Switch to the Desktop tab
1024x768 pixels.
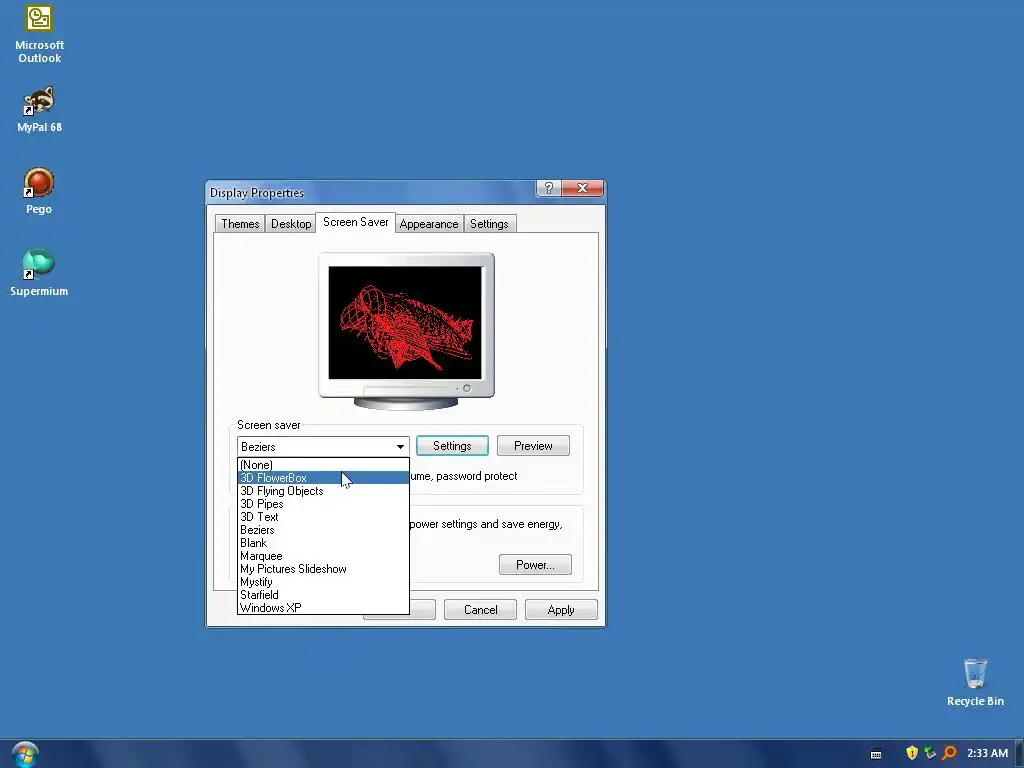coord(291,223)
